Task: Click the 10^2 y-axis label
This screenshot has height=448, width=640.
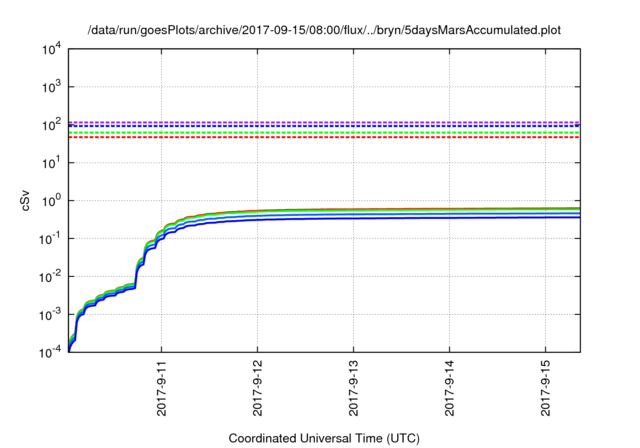Action: (51, 125)
